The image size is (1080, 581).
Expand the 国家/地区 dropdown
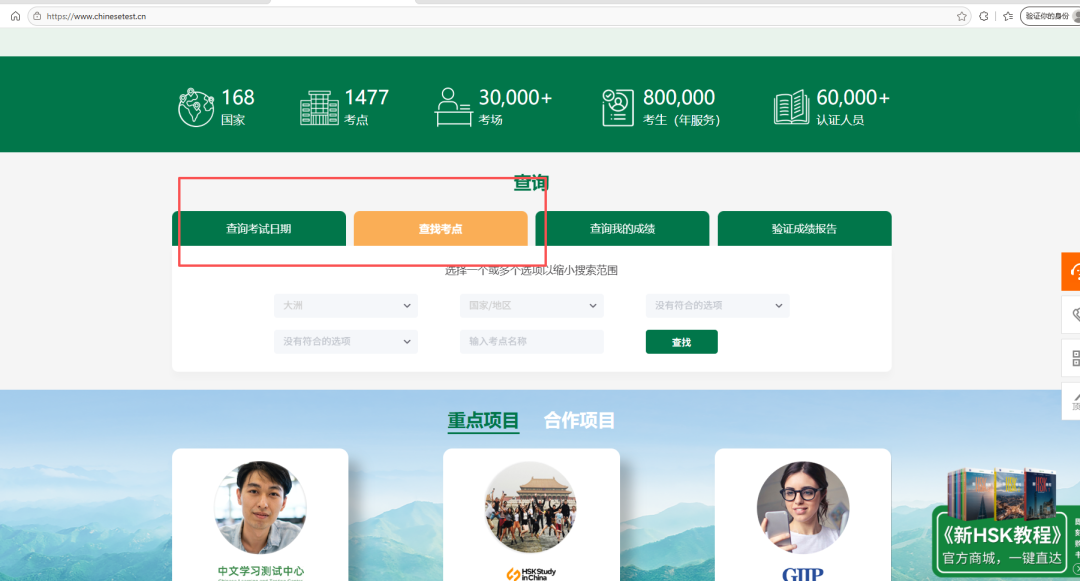[532, 306]
